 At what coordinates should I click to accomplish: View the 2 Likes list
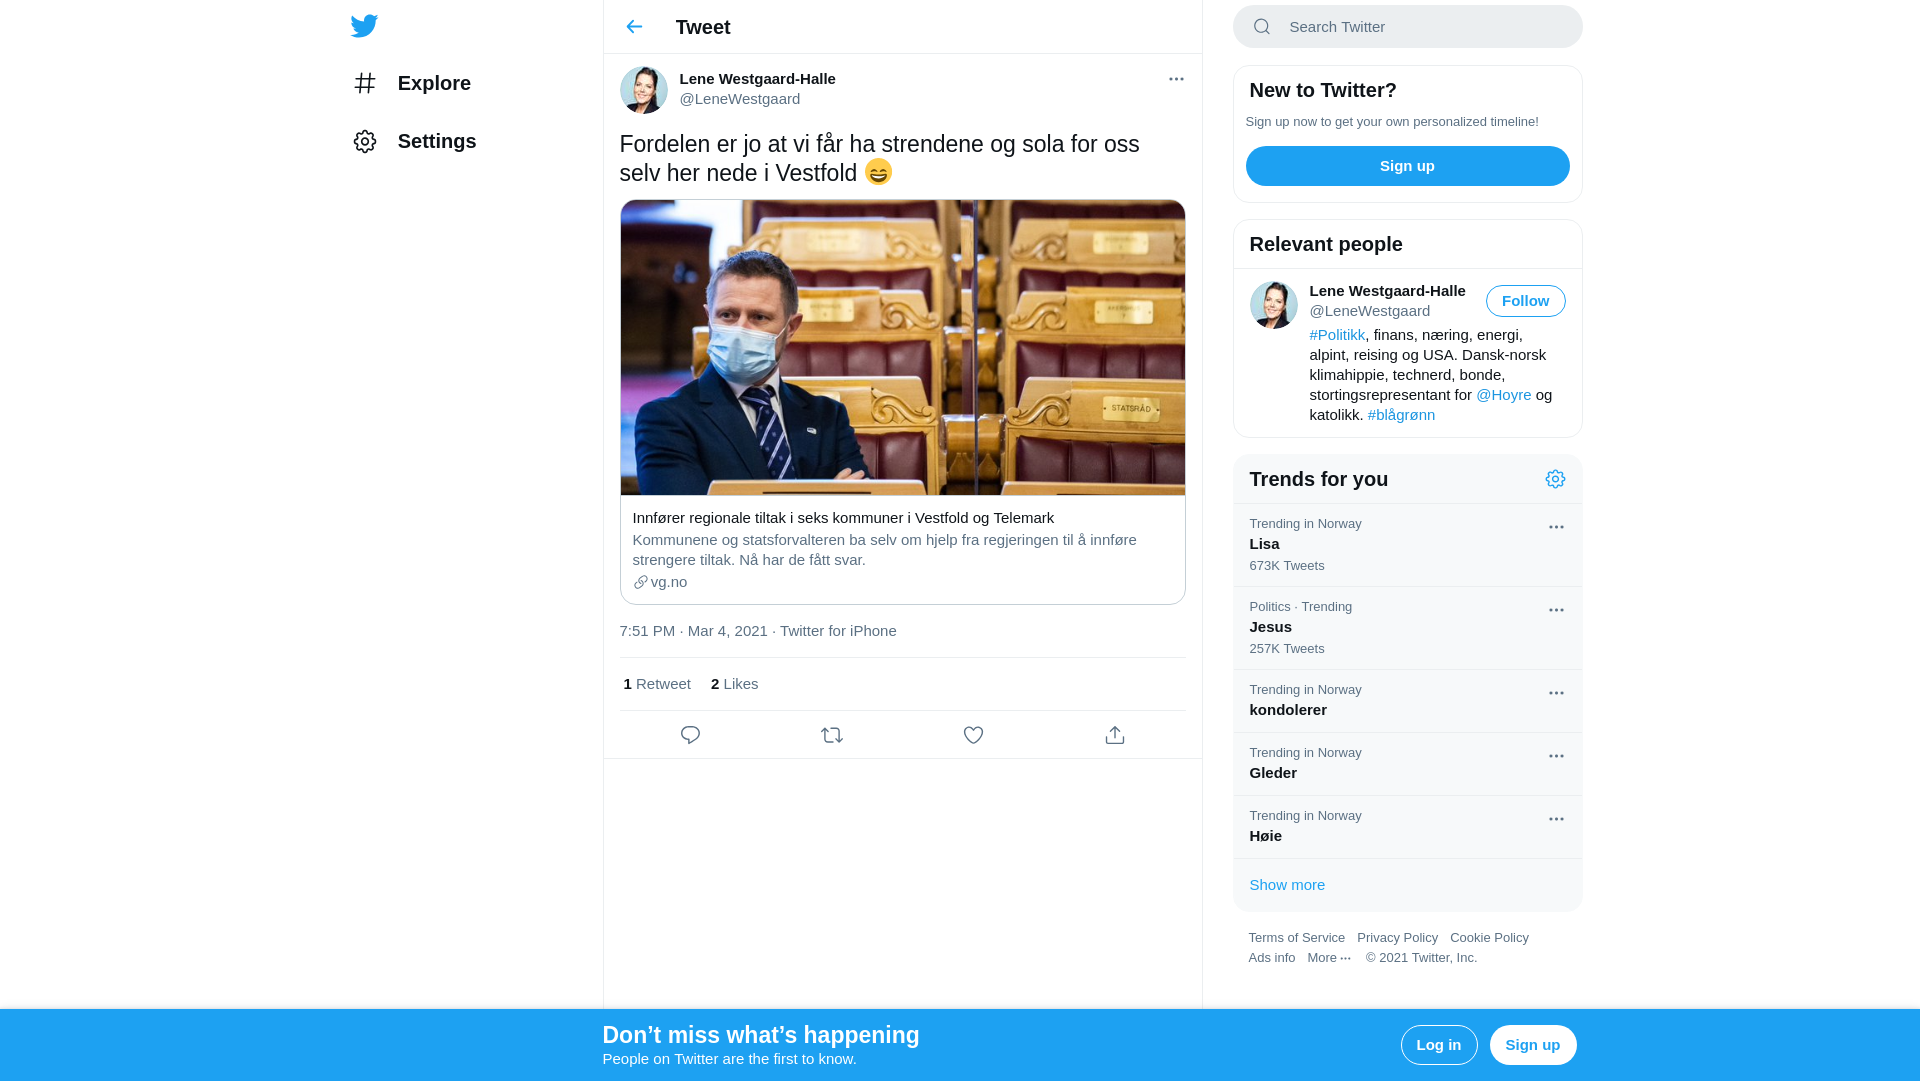click(x=734, y=684)
